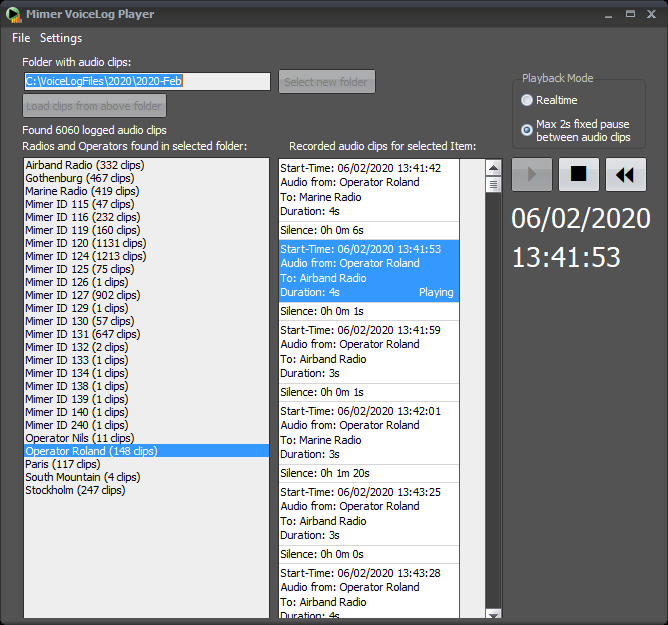This screenshot has width=668, height=625.
Task: Click Select new folder button
Action: coord(327,82)
